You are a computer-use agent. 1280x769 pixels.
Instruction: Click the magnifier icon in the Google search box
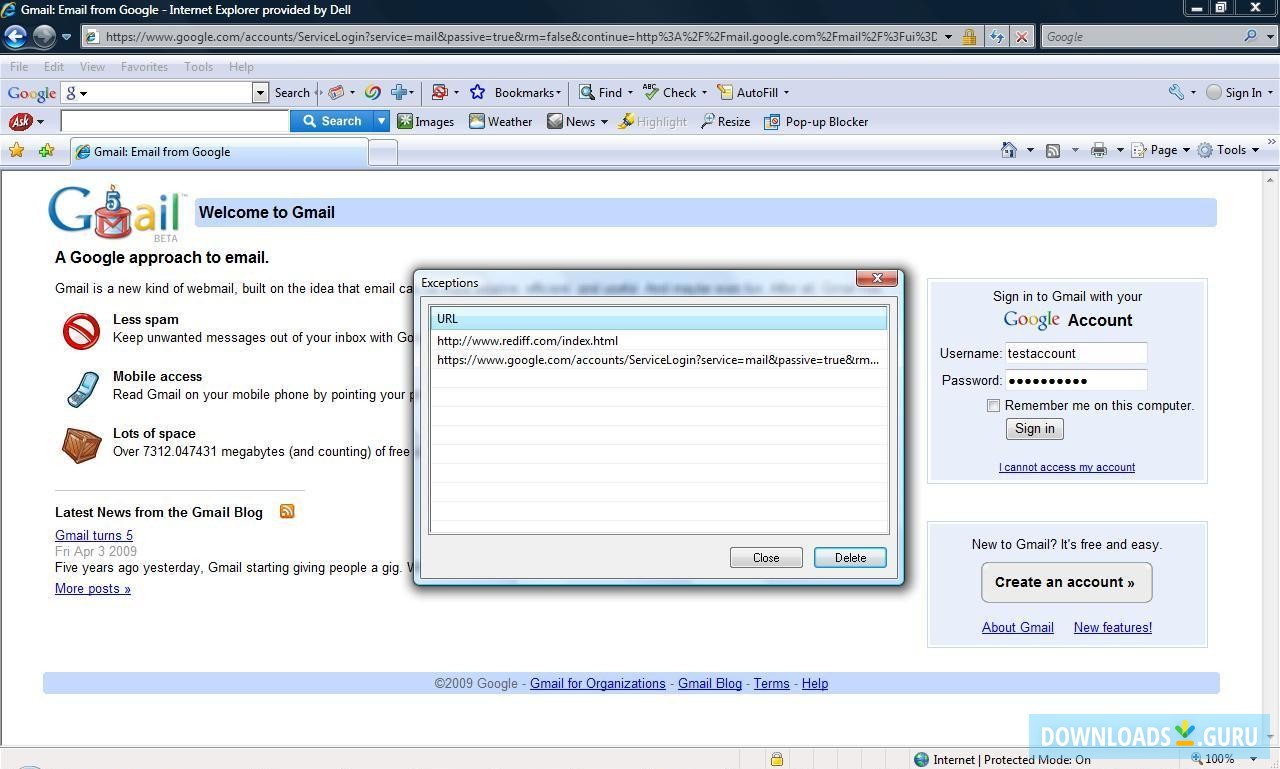tap(1251, 36)
